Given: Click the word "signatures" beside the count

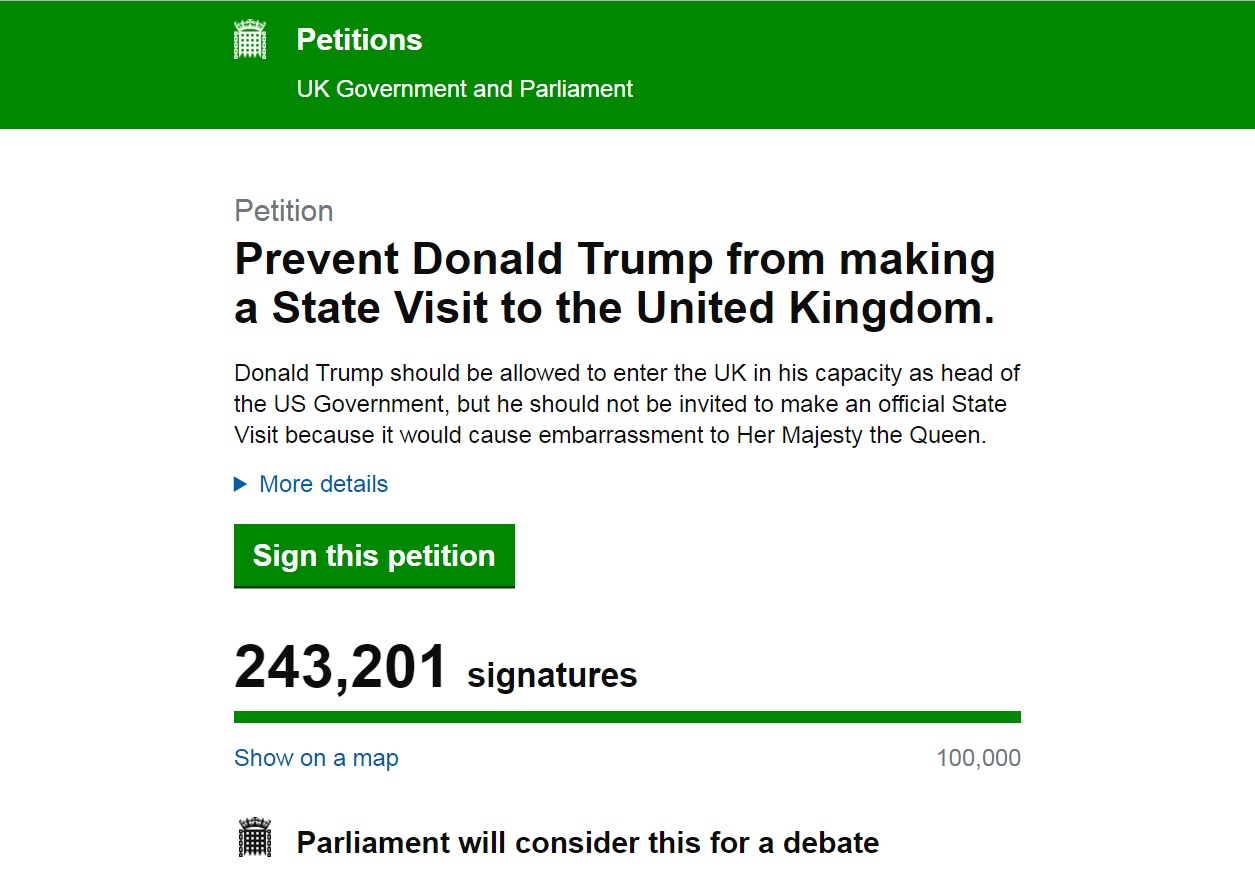Looking at the screenshot, I should coord(552,675).
